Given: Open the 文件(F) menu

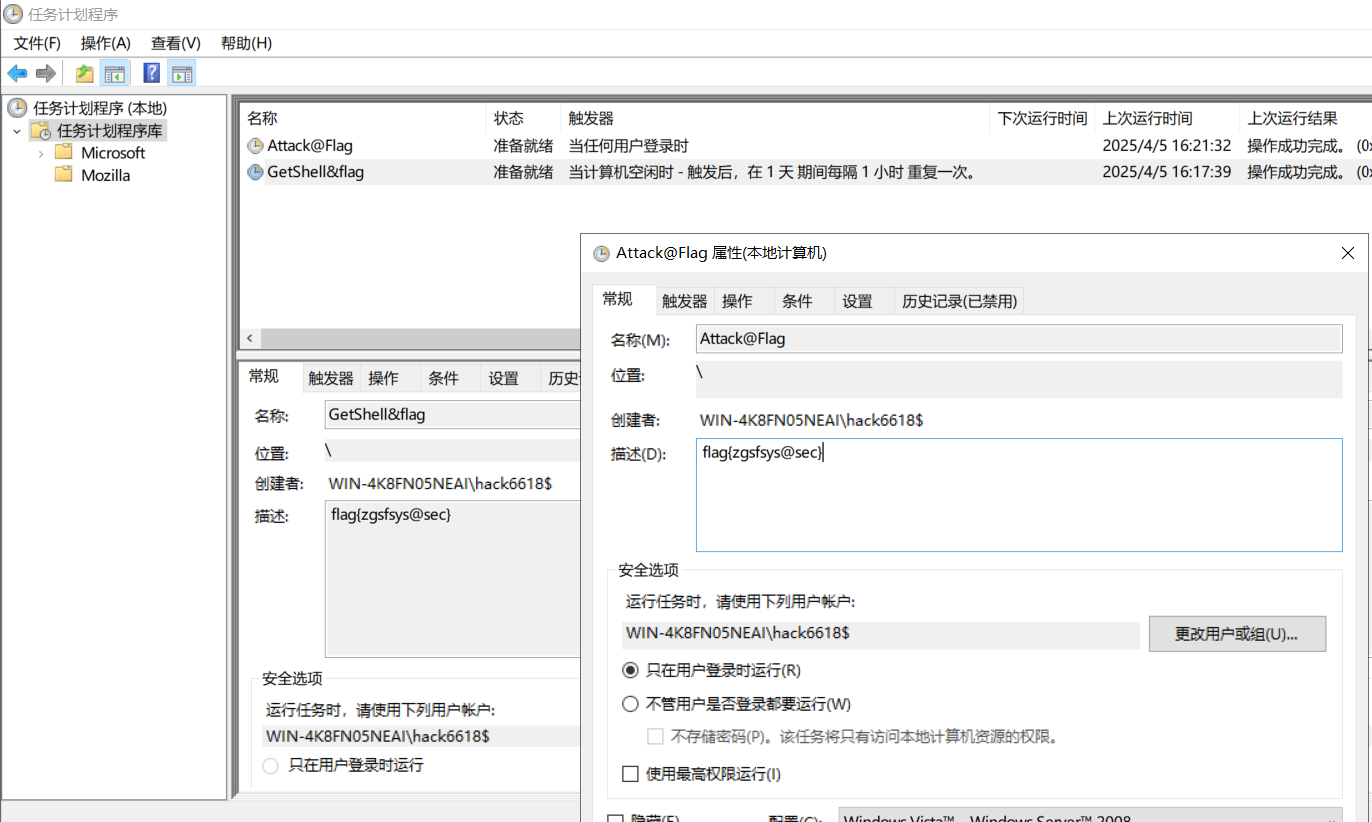Looking at the screenshot, I should [37, 43].
